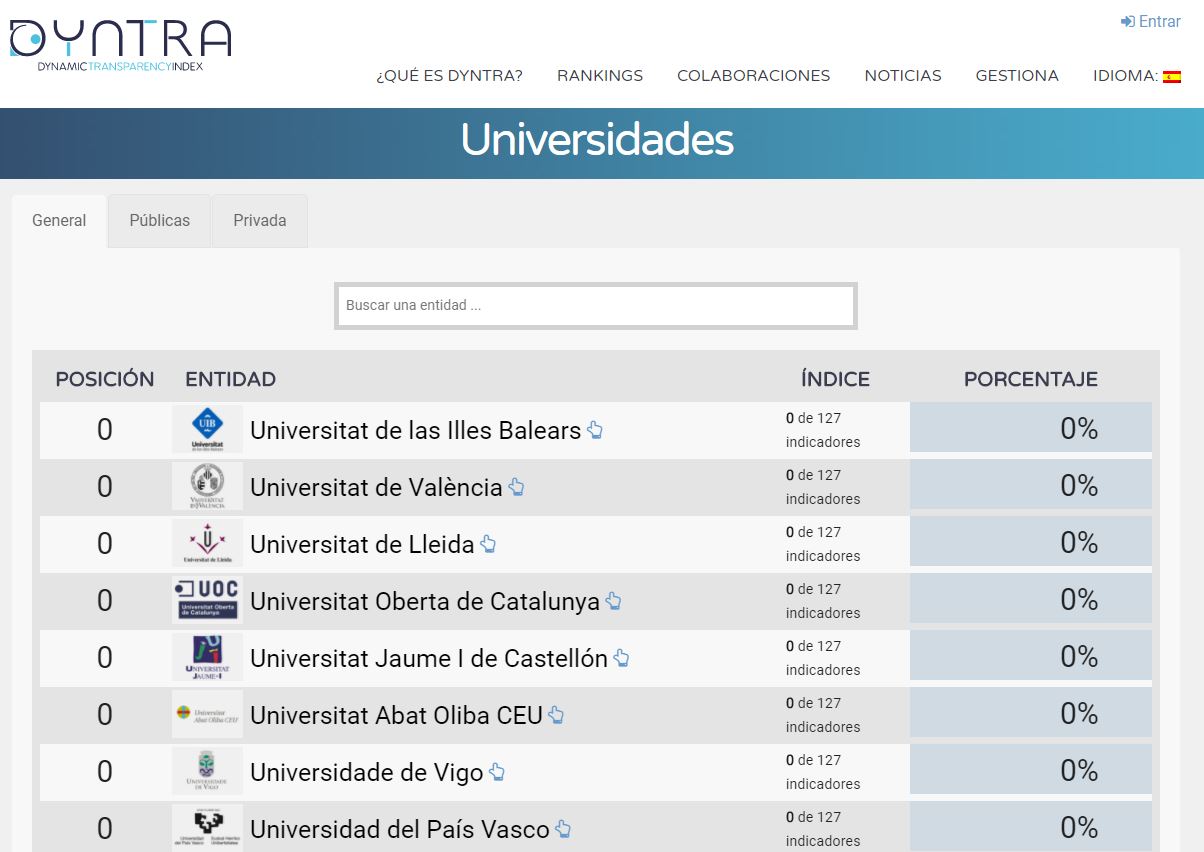This screenshot has height=852, width=1204.
Task: Click the ENTIDAD column header
Action: [231, 380]
